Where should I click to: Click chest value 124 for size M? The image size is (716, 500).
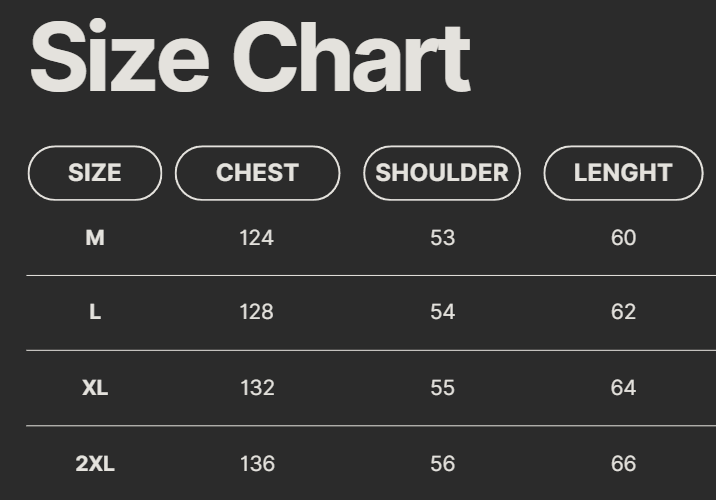(257, 238)
